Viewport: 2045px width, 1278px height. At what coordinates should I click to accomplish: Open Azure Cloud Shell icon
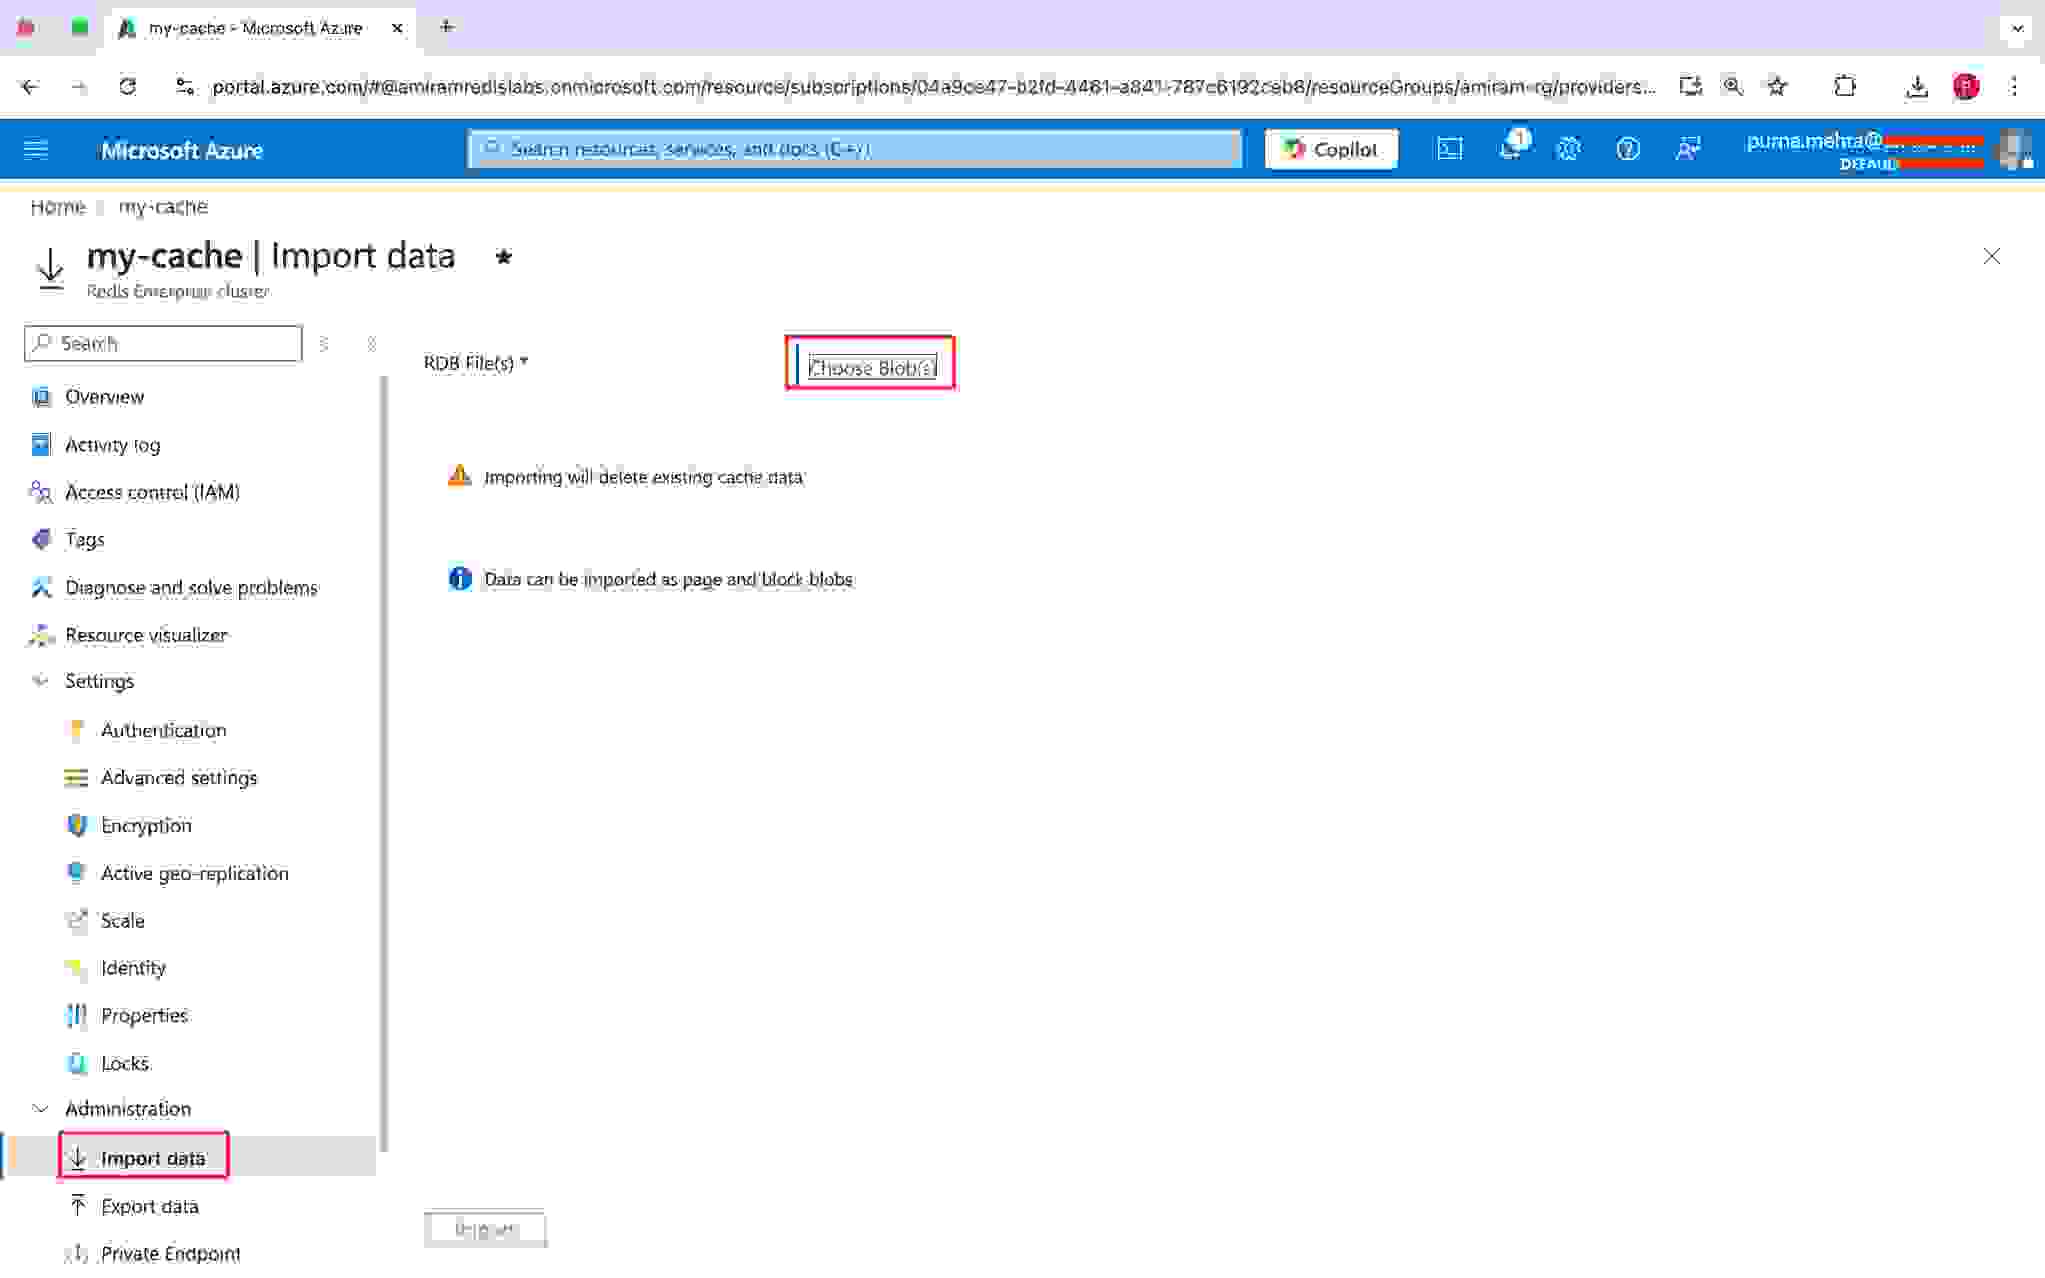tap(1449, 149)
